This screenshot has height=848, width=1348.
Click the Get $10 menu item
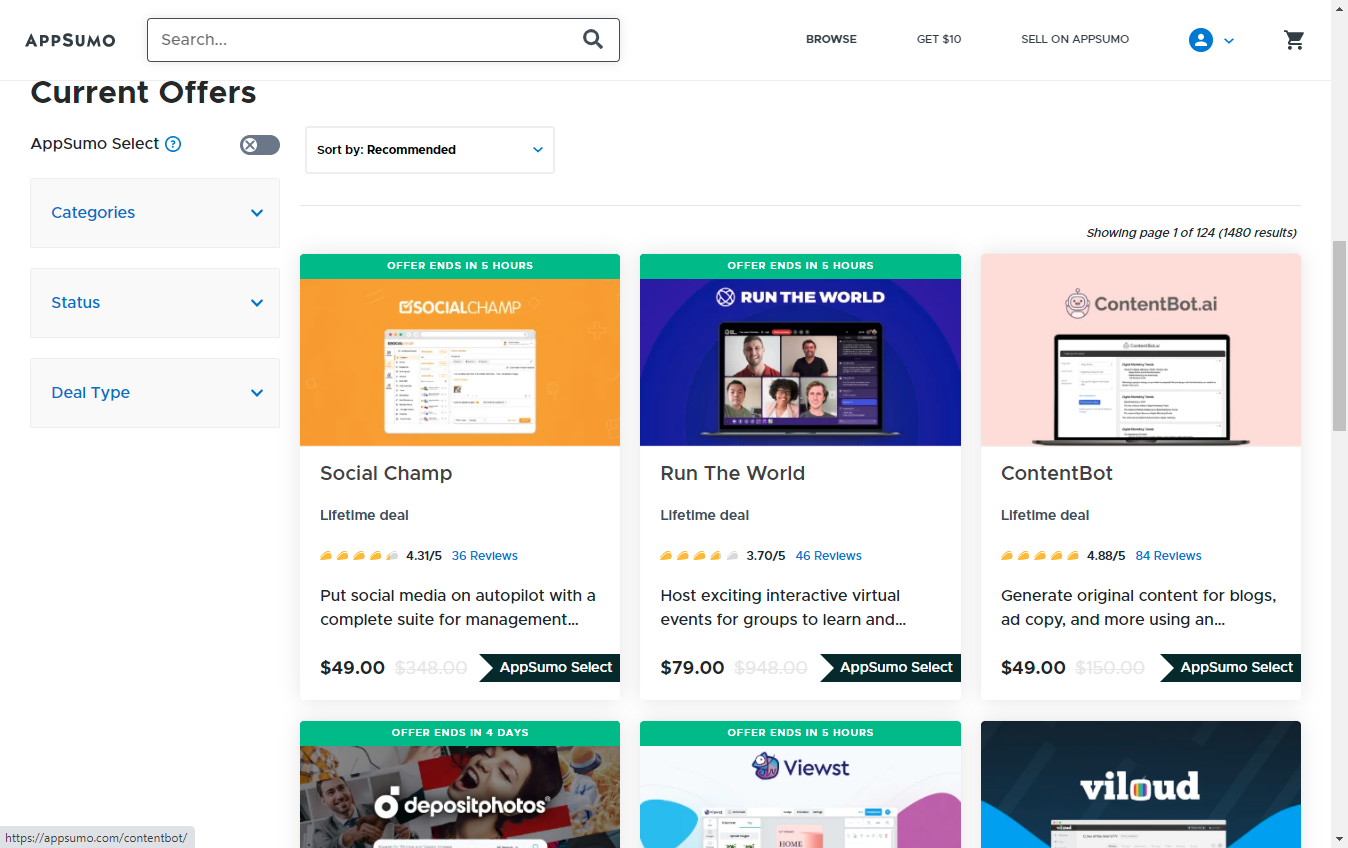coord(939,39)
